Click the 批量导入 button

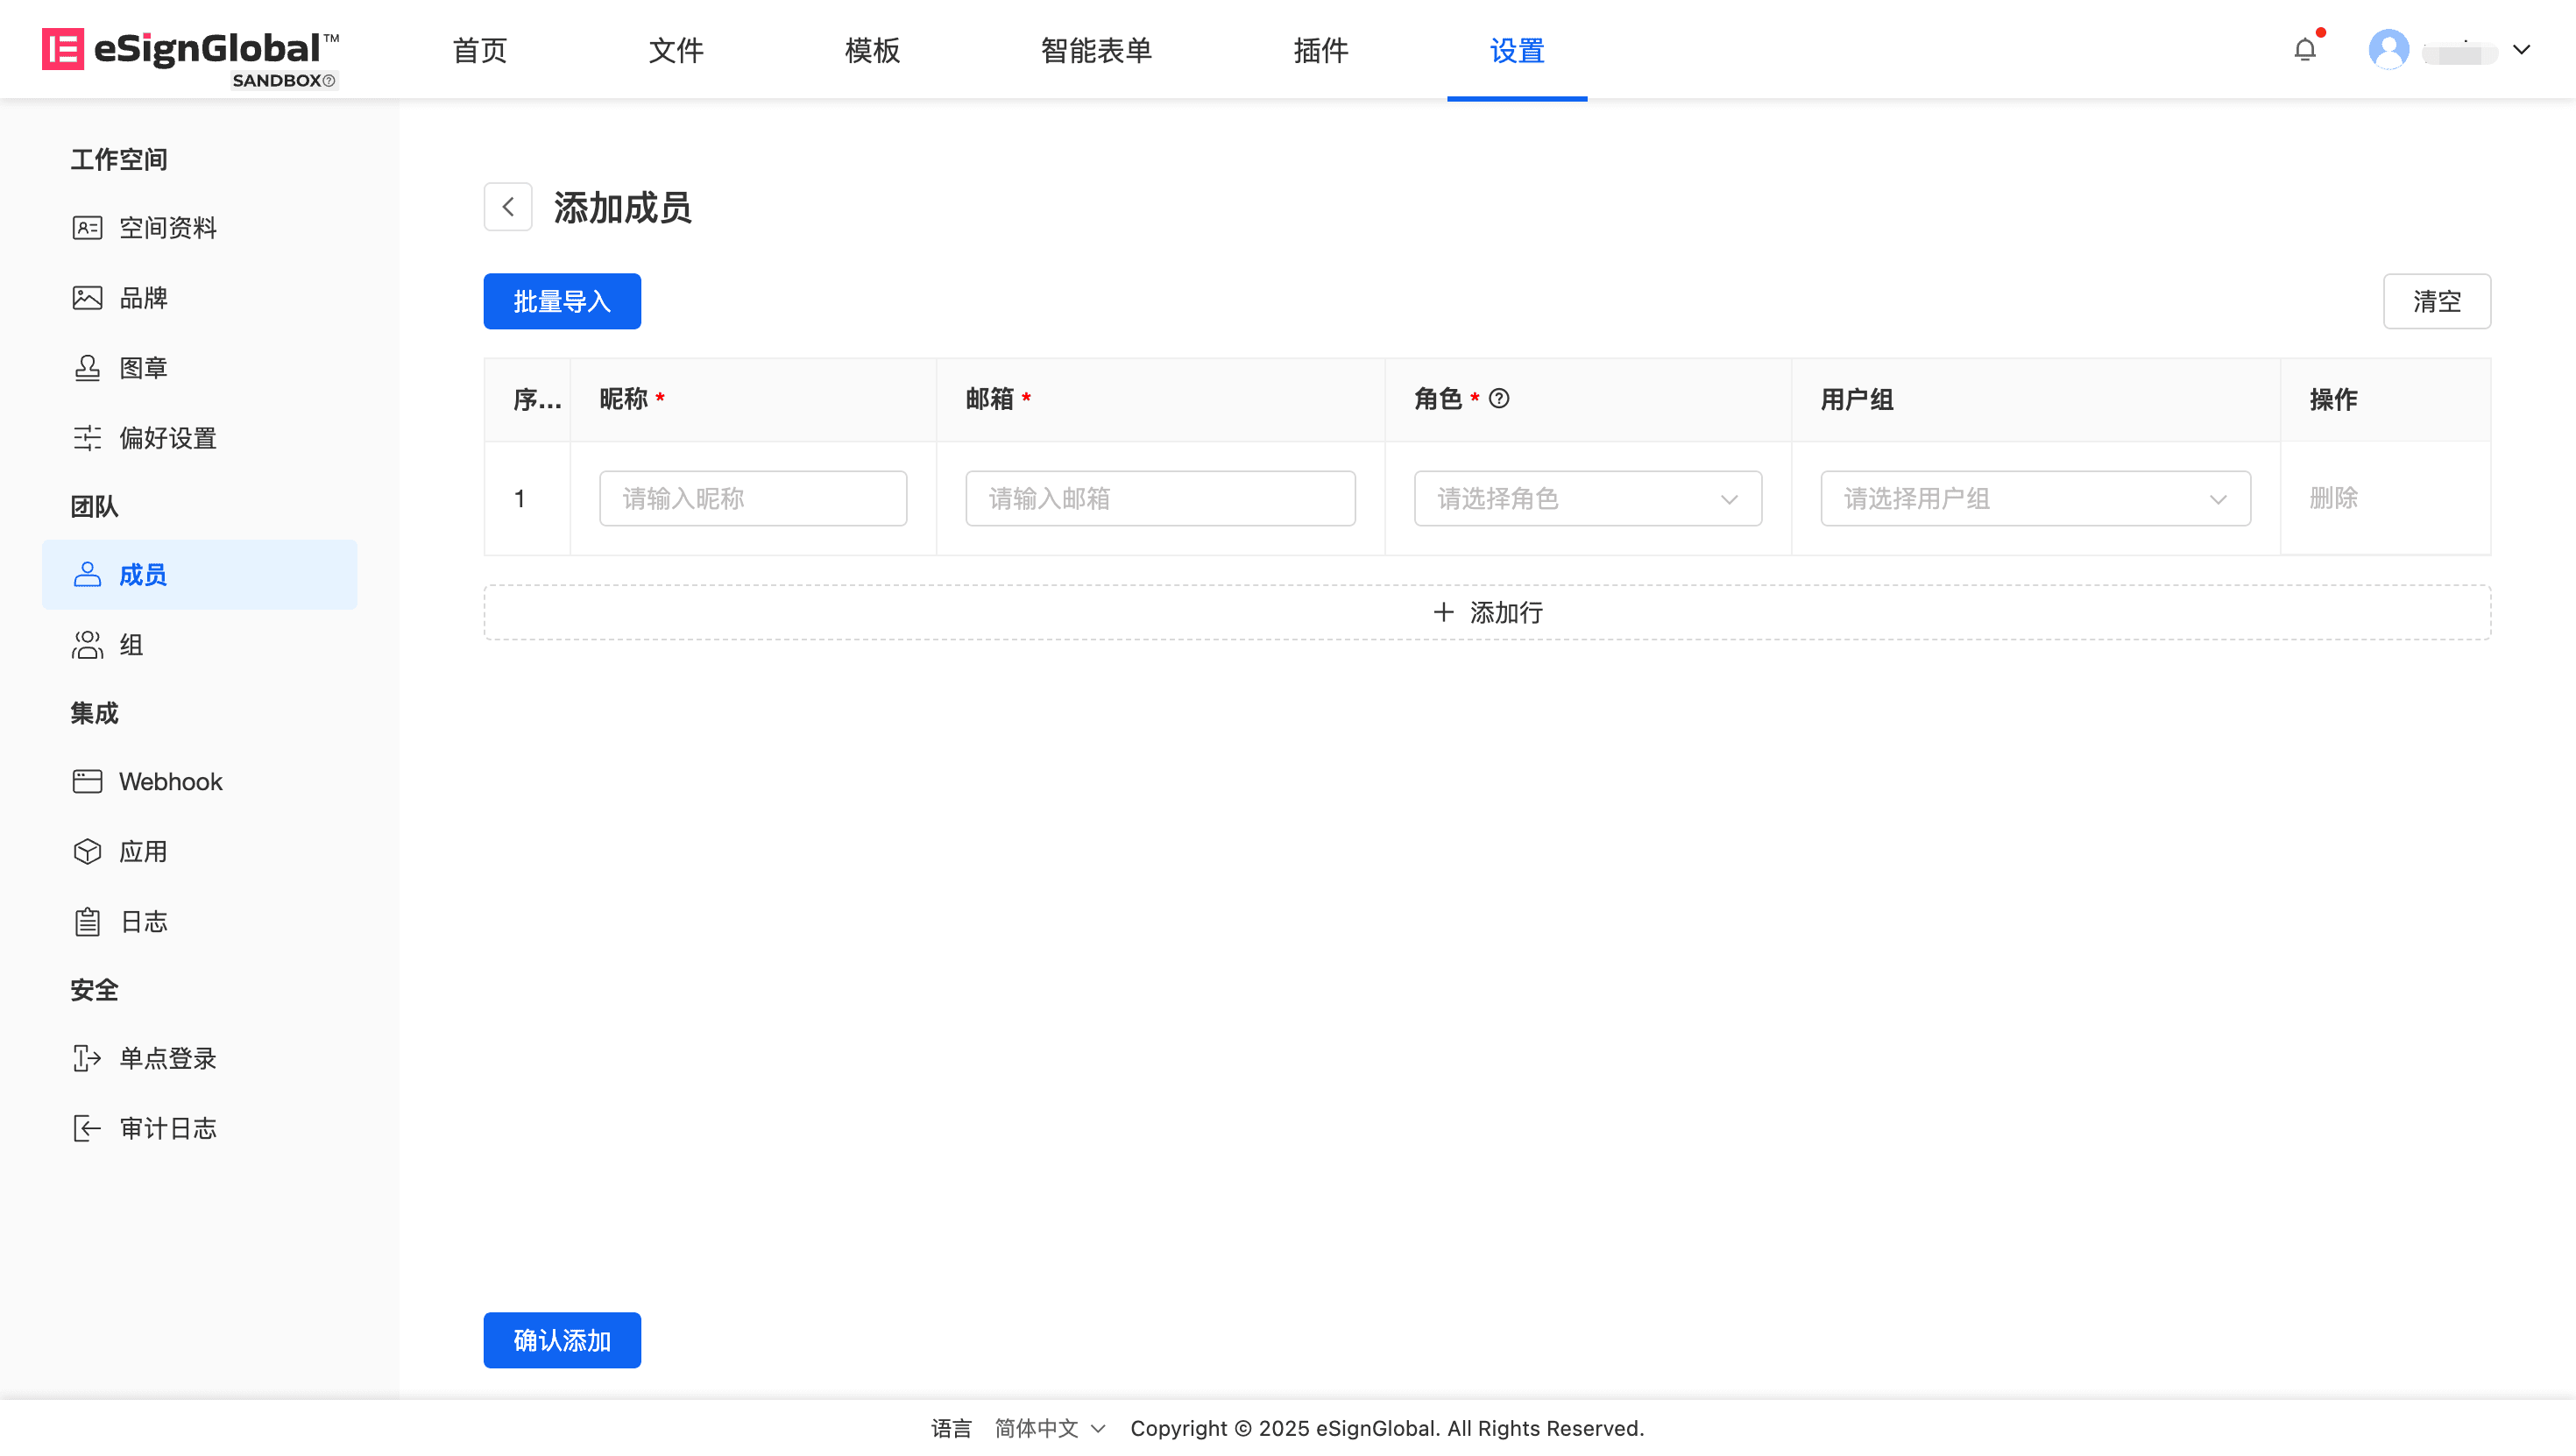[562, 301]
